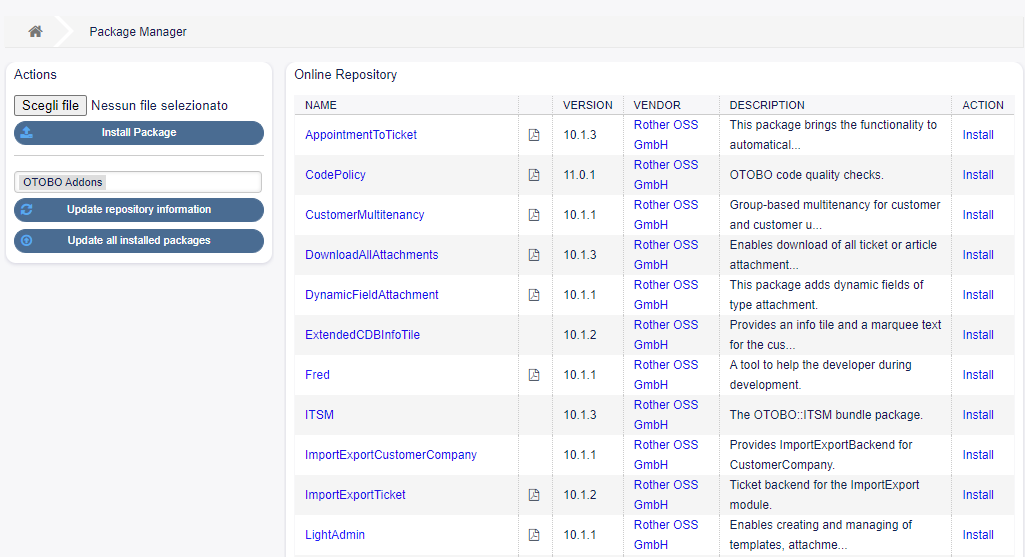Choose a file with Scegli file

pos(50,105)
